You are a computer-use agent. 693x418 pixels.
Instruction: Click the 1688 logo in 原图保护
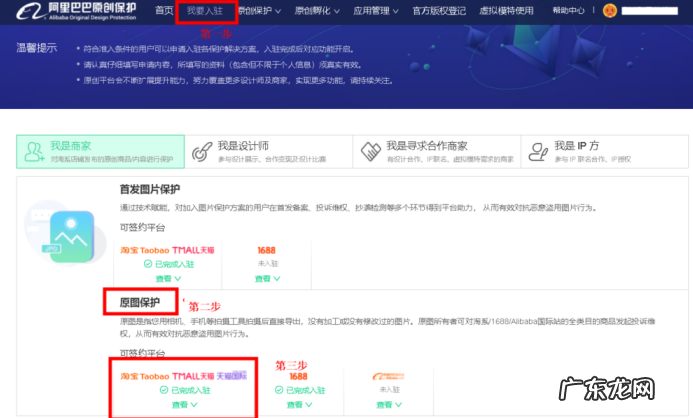(298, 376)
